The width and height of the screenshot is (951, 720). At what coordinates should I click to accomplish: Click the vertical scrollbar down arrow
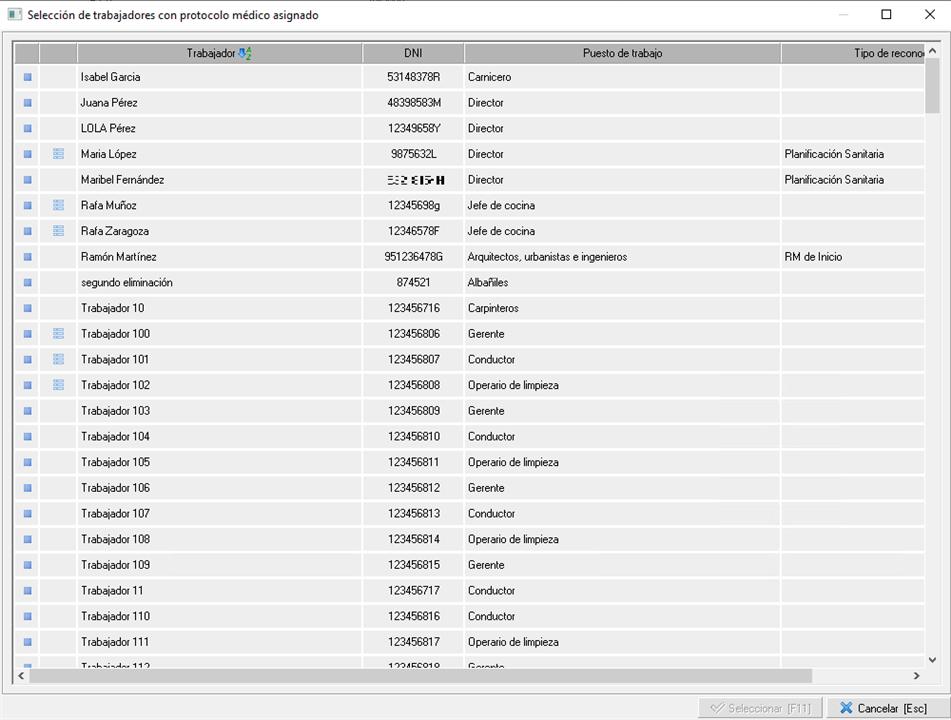pos(932,660)
